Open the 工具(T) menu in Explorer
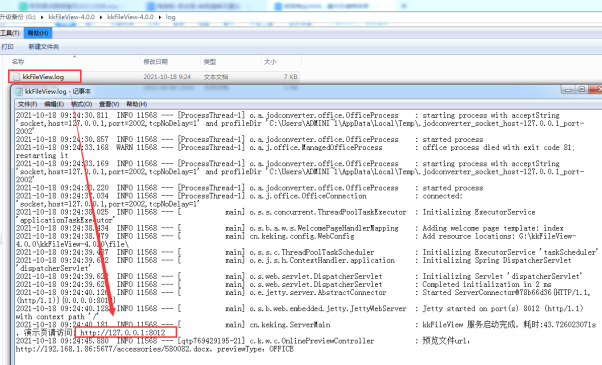602x365 pixels. click(10, 33)
